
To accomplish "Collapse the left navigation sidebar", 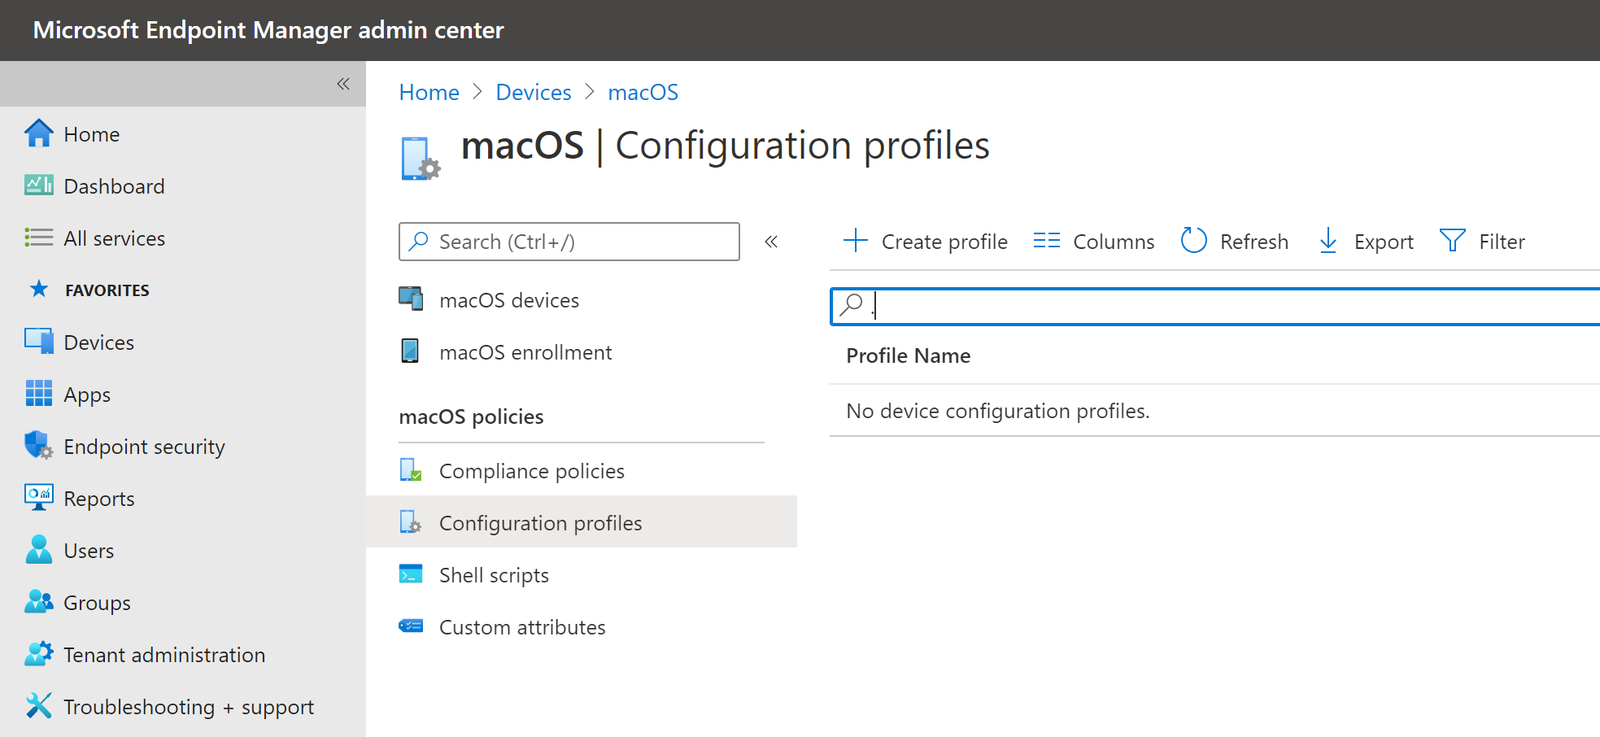I will [343, 83].
